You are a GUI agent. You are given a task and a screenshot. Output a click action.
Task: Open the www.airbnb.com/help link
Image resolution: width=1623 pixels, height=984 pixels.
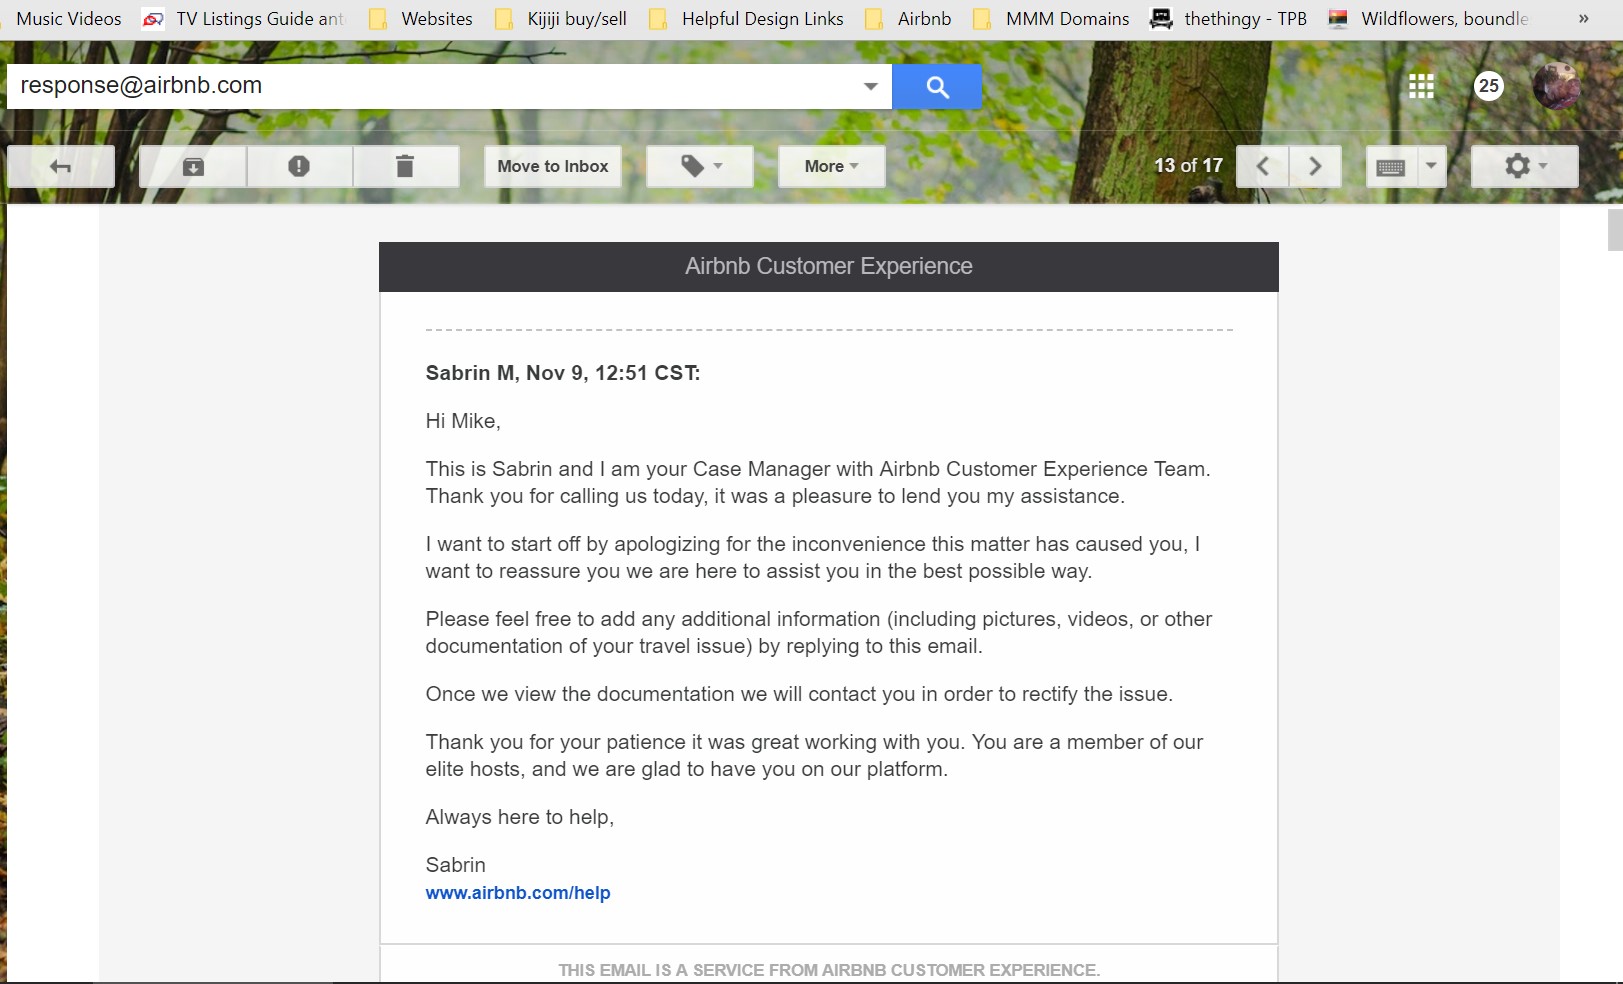click(x=518, y=893)
